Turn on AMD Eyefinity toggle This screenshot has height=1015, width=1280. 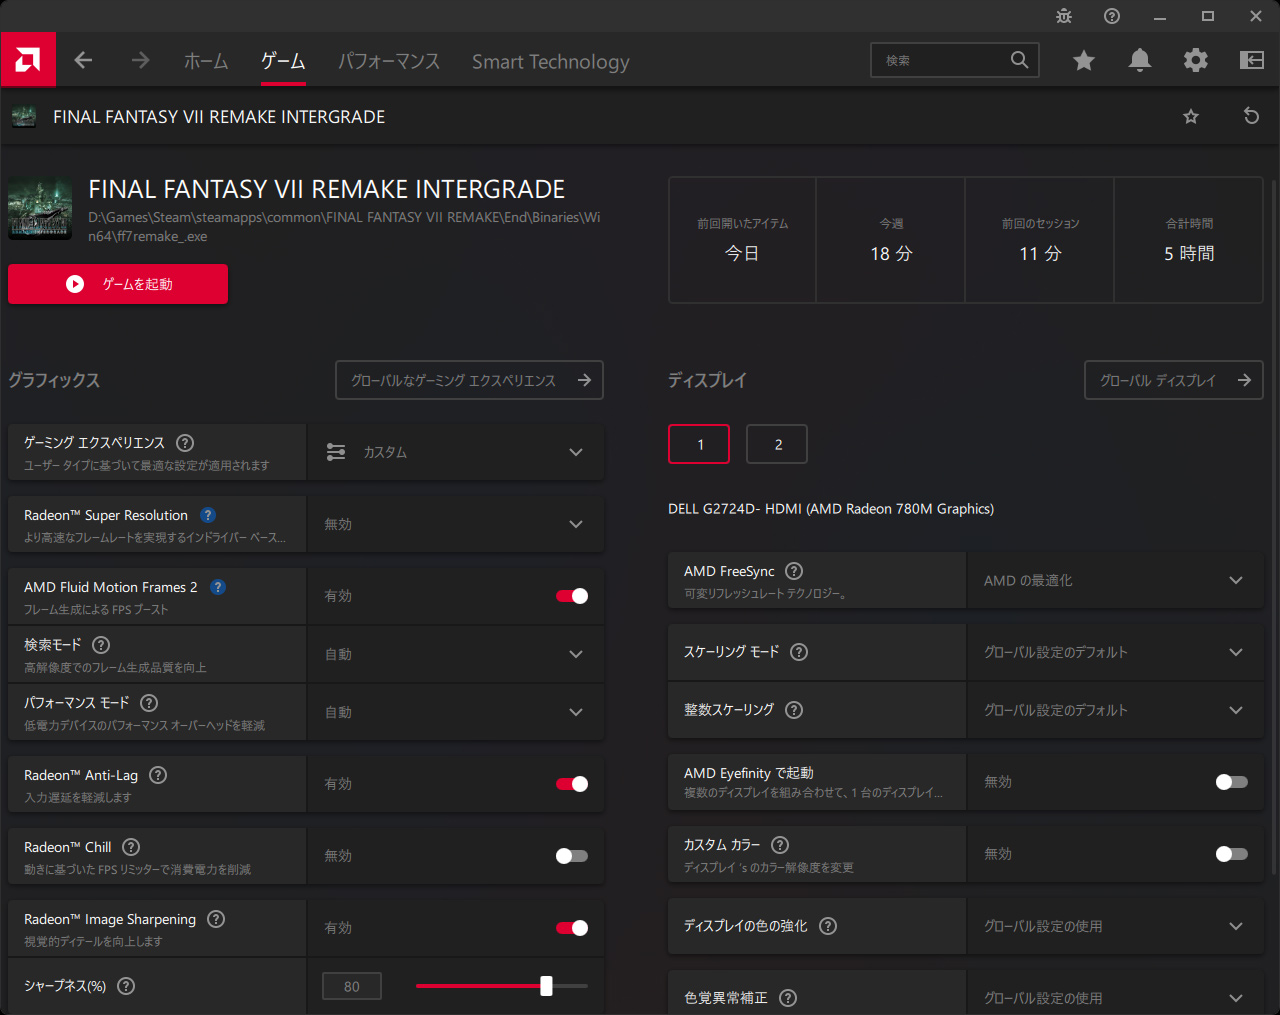click(x=1231, y=782)
